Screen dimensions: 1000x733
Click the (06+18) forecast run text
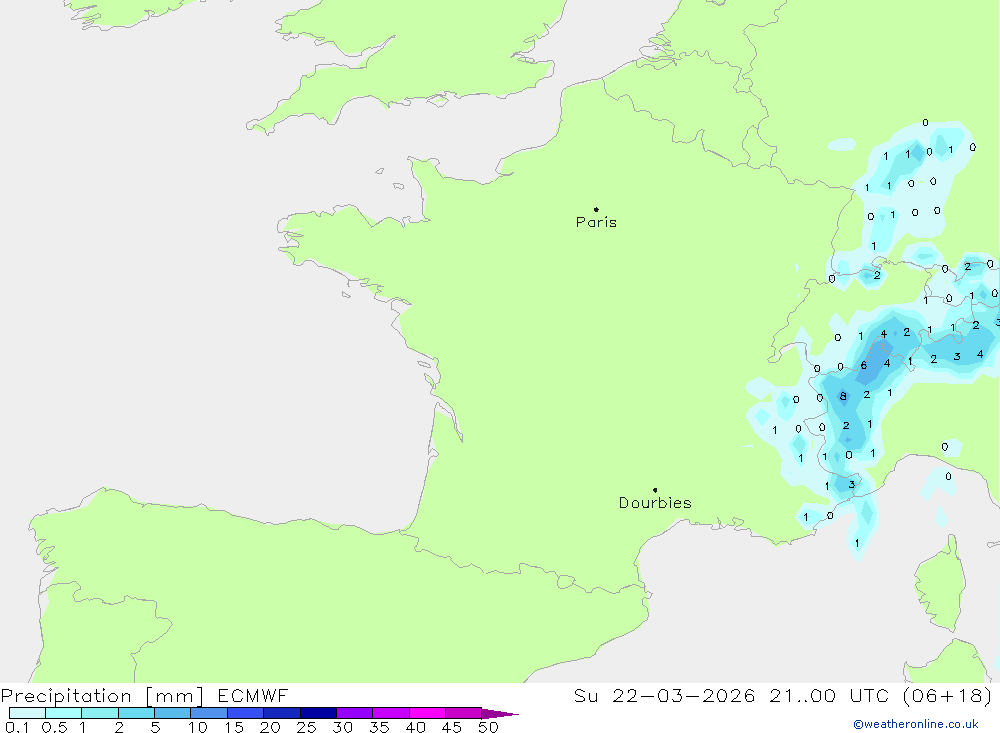[x=948, y=695]
